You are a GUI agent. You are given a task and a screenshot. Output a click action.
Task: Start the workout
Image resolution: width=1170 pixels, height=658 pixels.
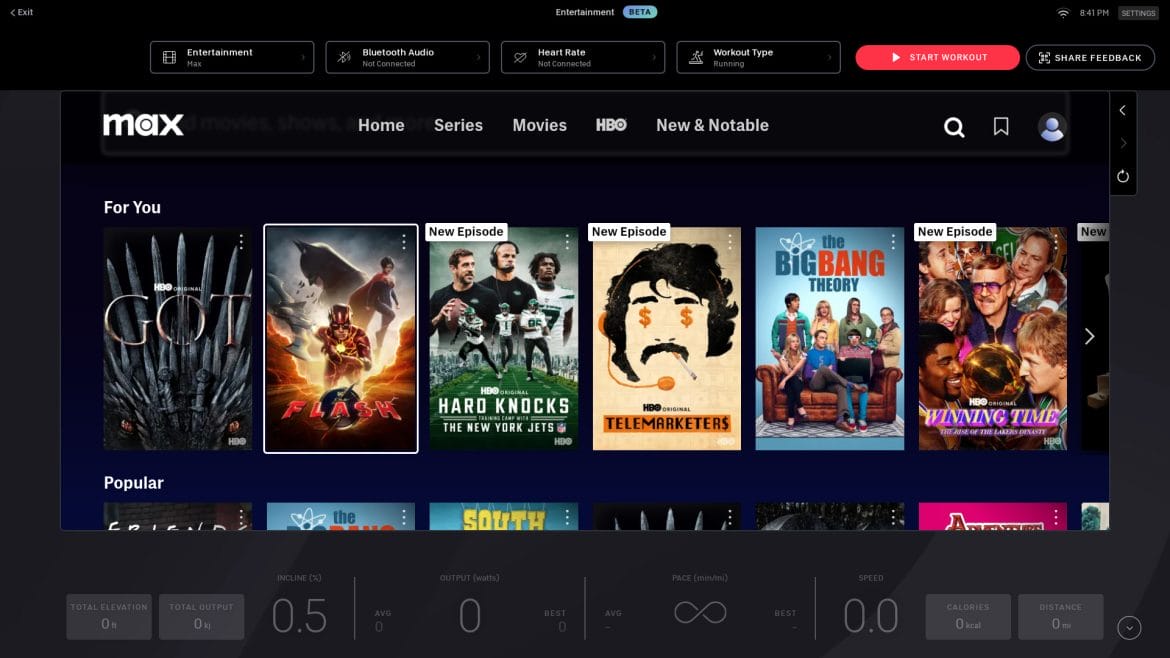coord(937,57)
